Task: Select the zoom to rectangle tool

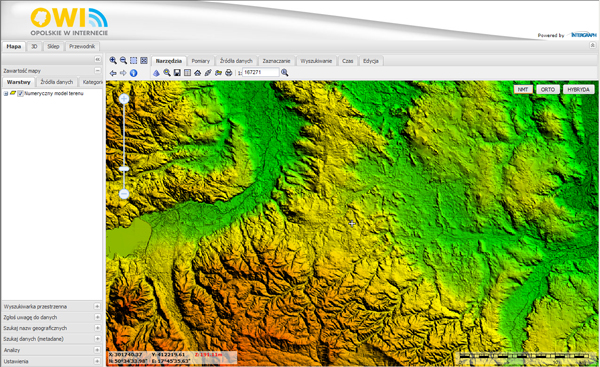Action: tap(134, 60)
